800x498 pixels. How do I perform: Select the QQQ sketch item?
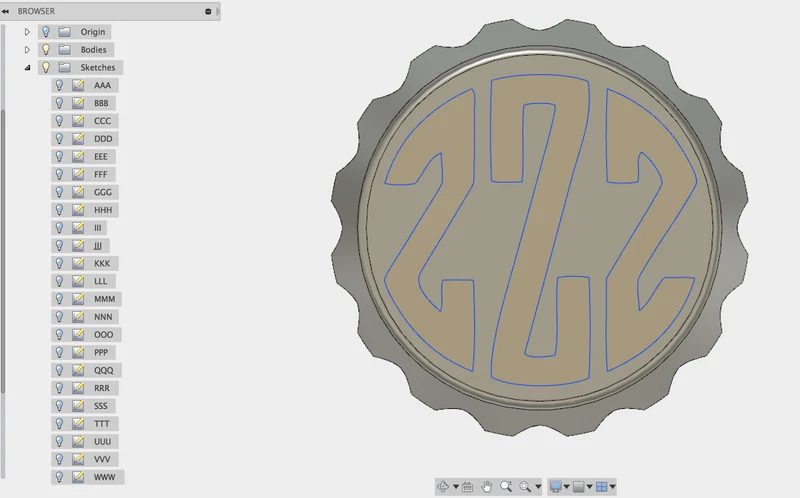pyautogui.click(x=104, y=370)
